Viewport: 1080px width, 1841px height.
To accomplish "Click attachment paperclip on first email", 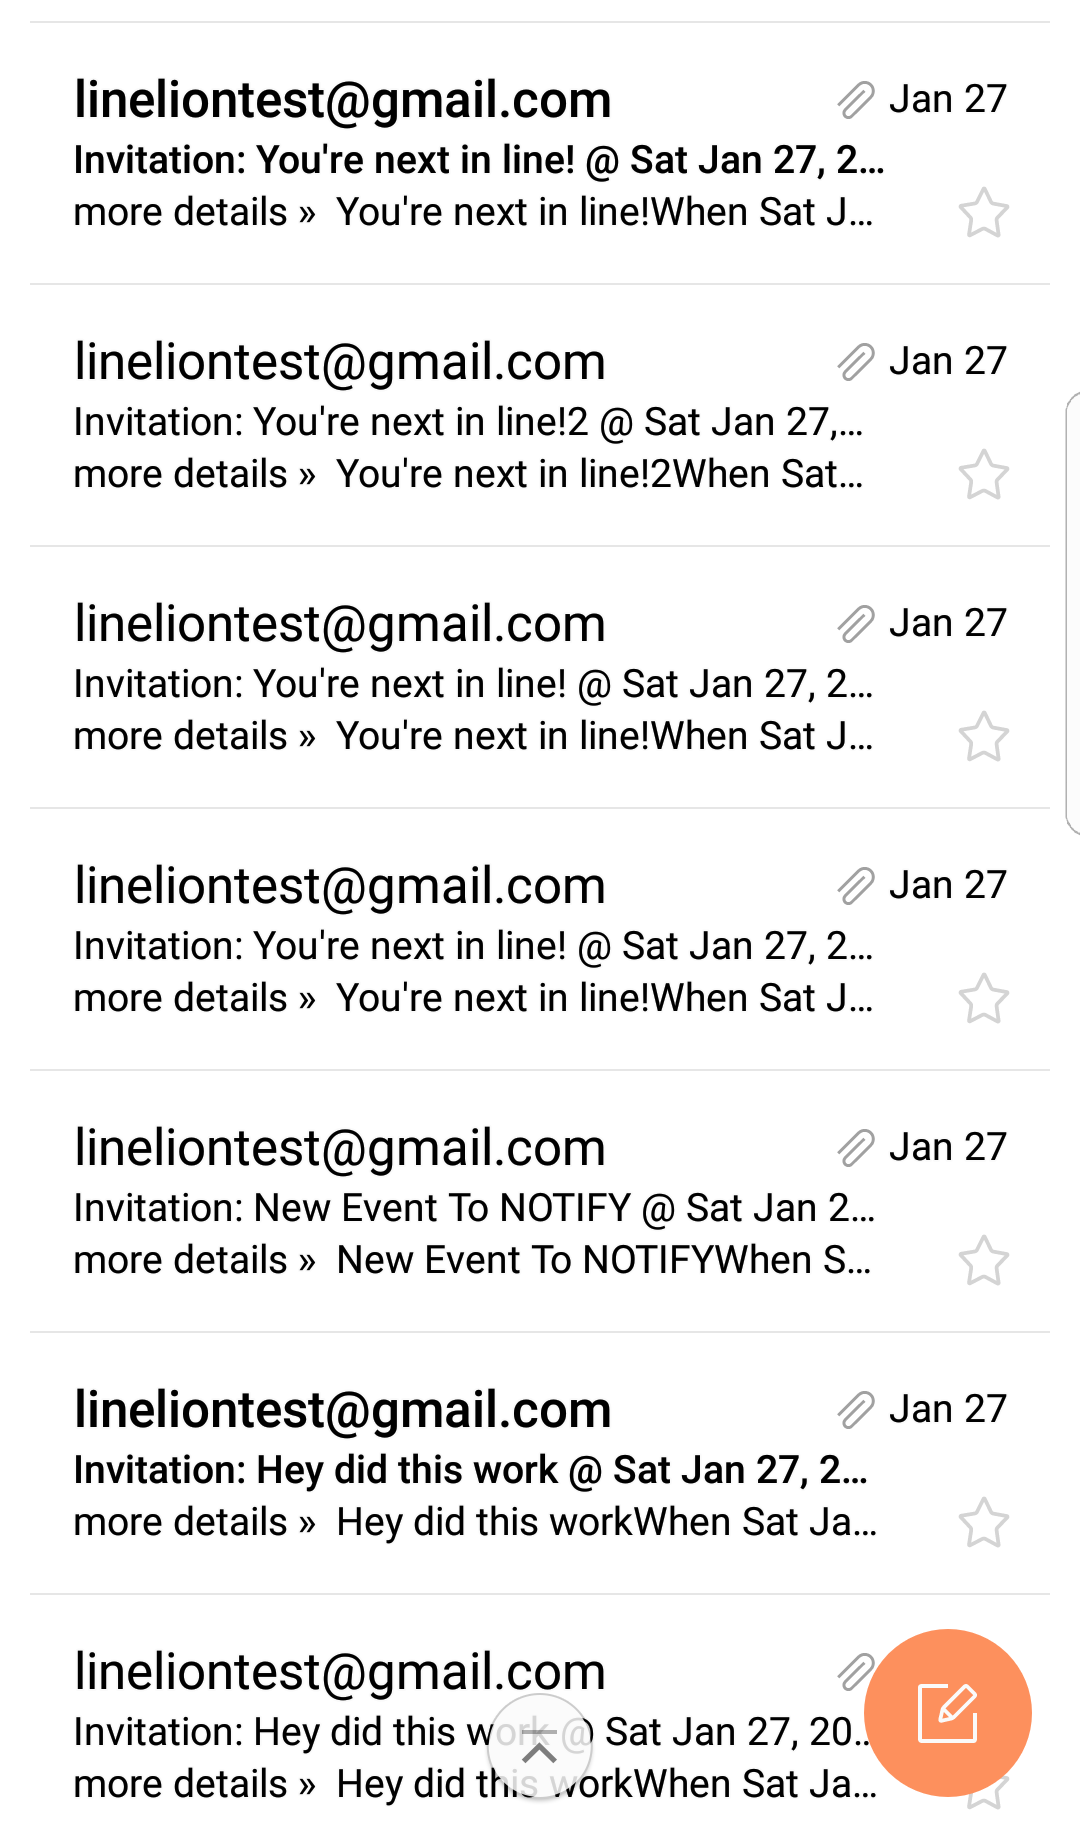I will pos(856,99).
